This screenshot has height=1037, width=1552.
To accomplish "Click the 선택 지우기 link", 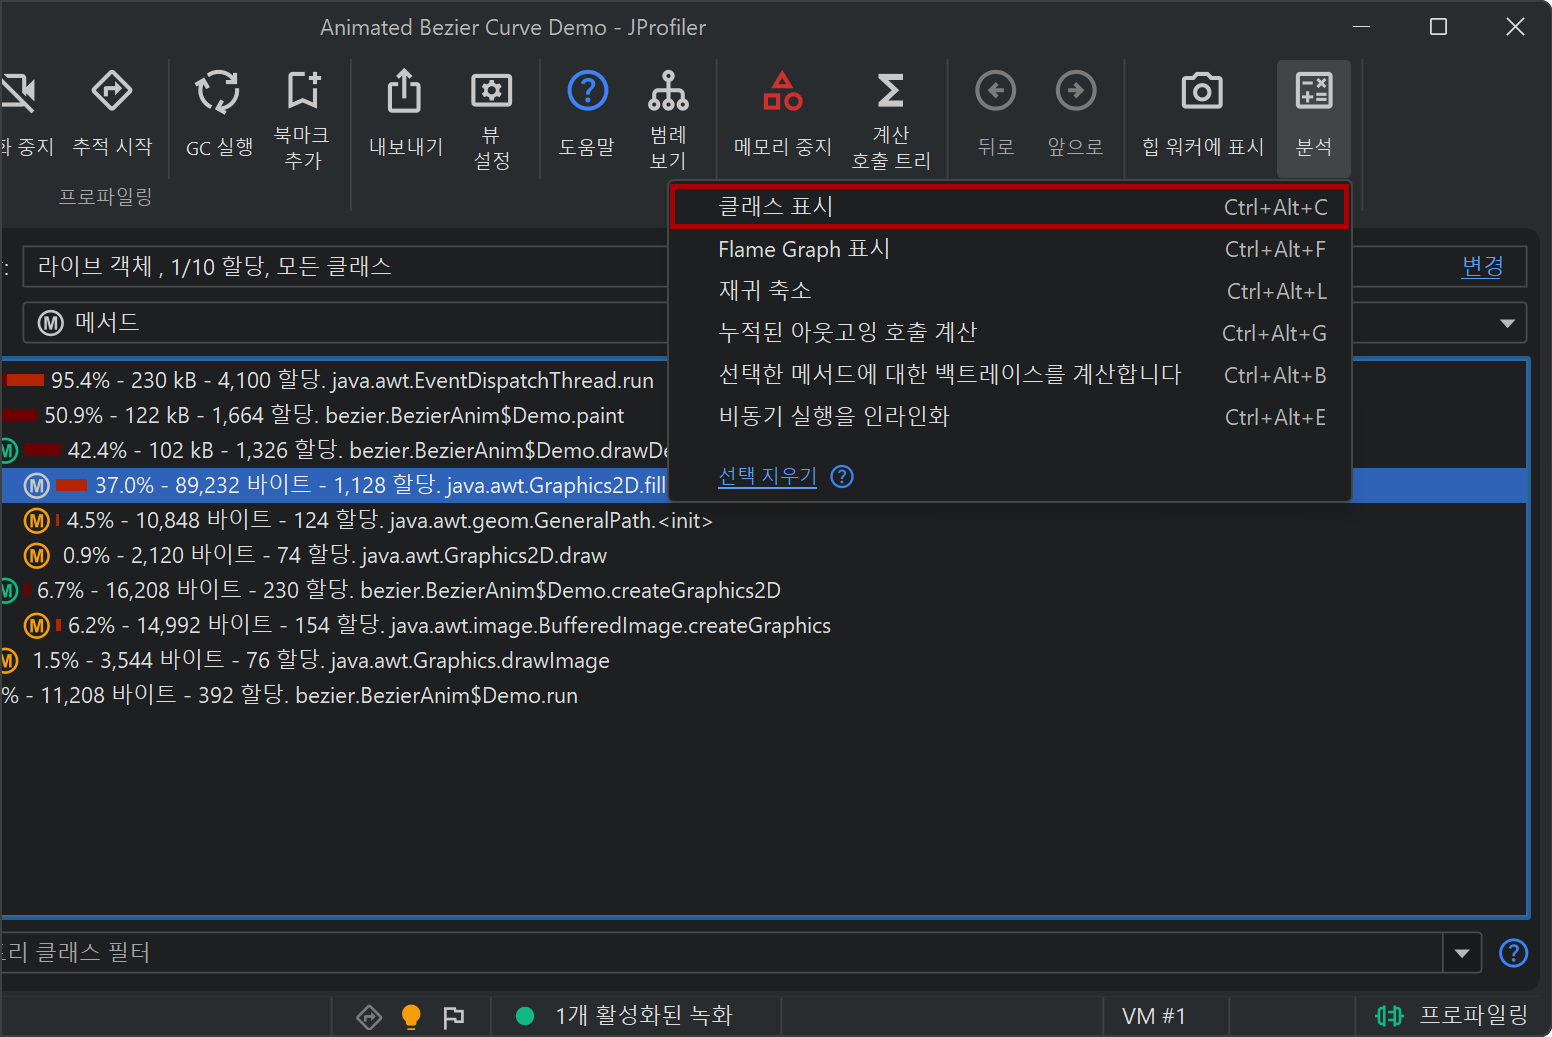I will [x=767, y=476].
